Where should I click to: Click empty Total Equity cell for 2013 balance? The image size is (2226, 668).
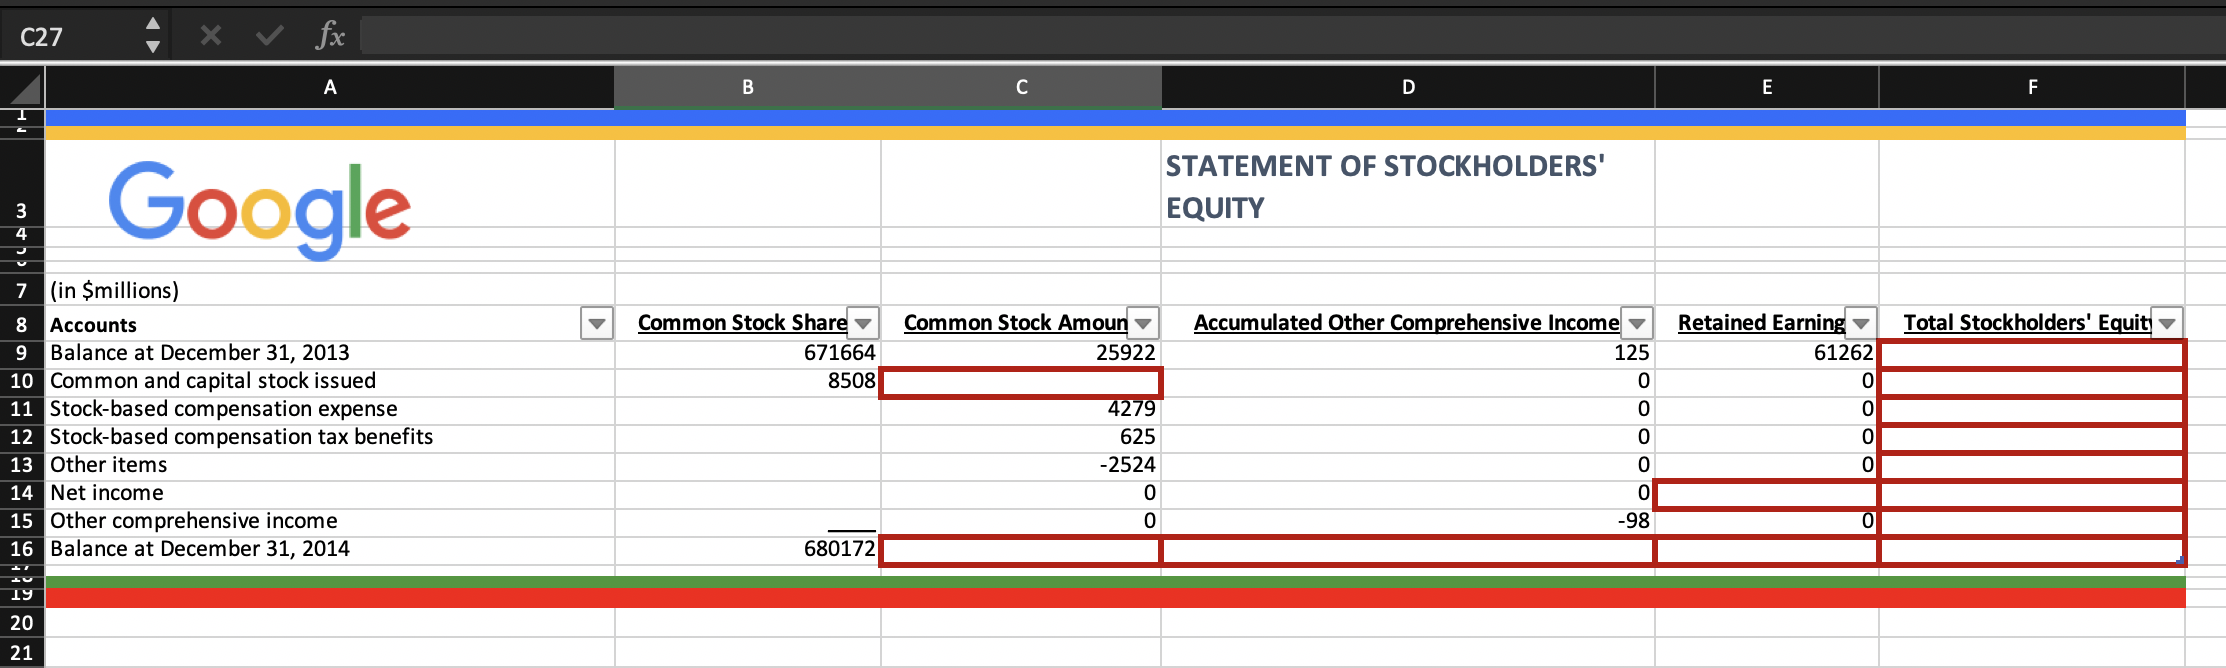click(2032, 354)
